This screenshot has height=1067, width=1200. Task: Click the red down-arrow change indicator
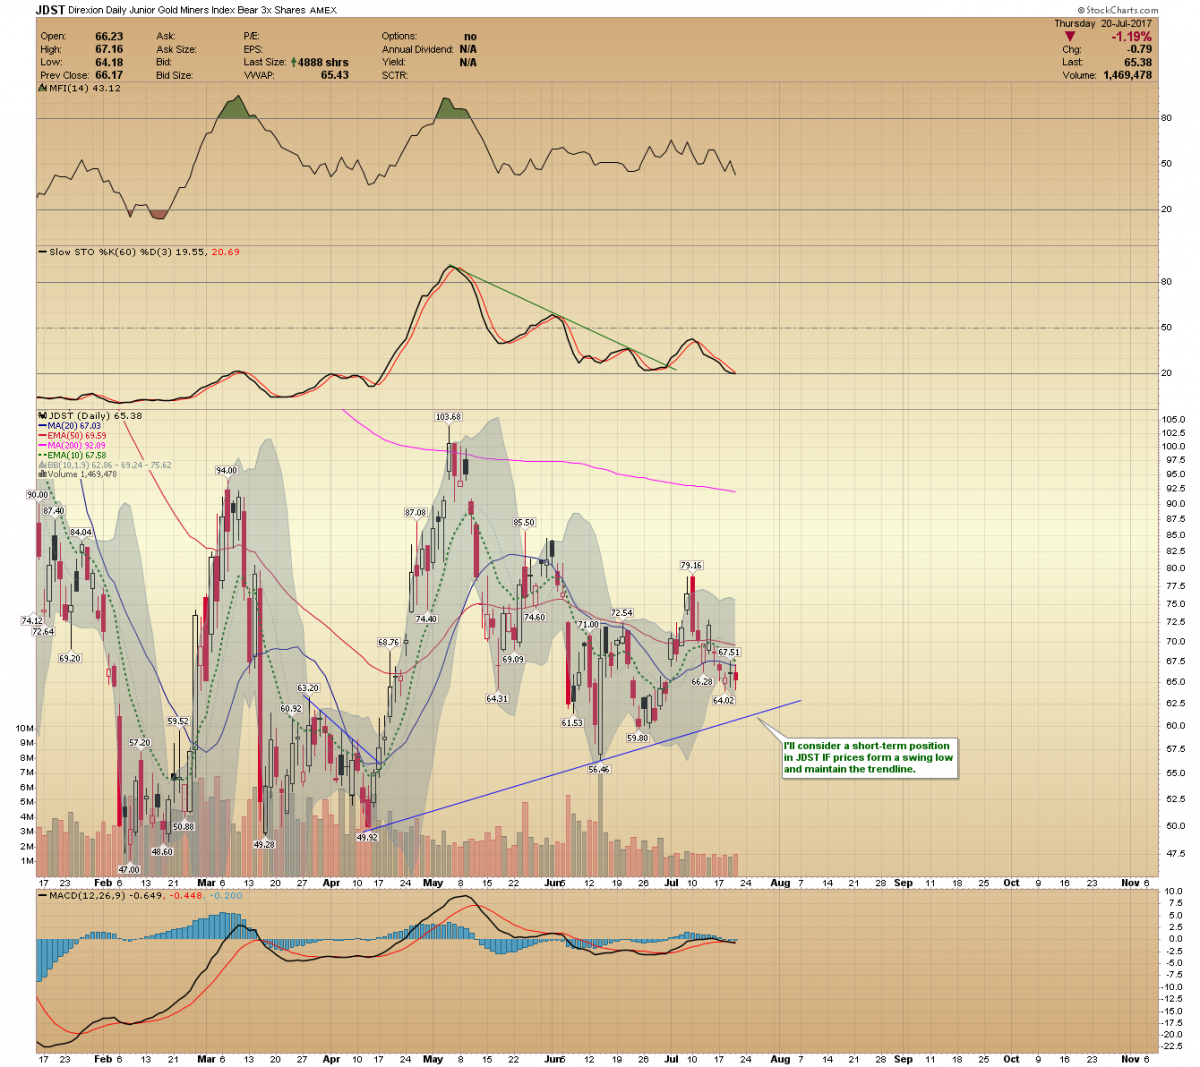tap(1070, 37)
